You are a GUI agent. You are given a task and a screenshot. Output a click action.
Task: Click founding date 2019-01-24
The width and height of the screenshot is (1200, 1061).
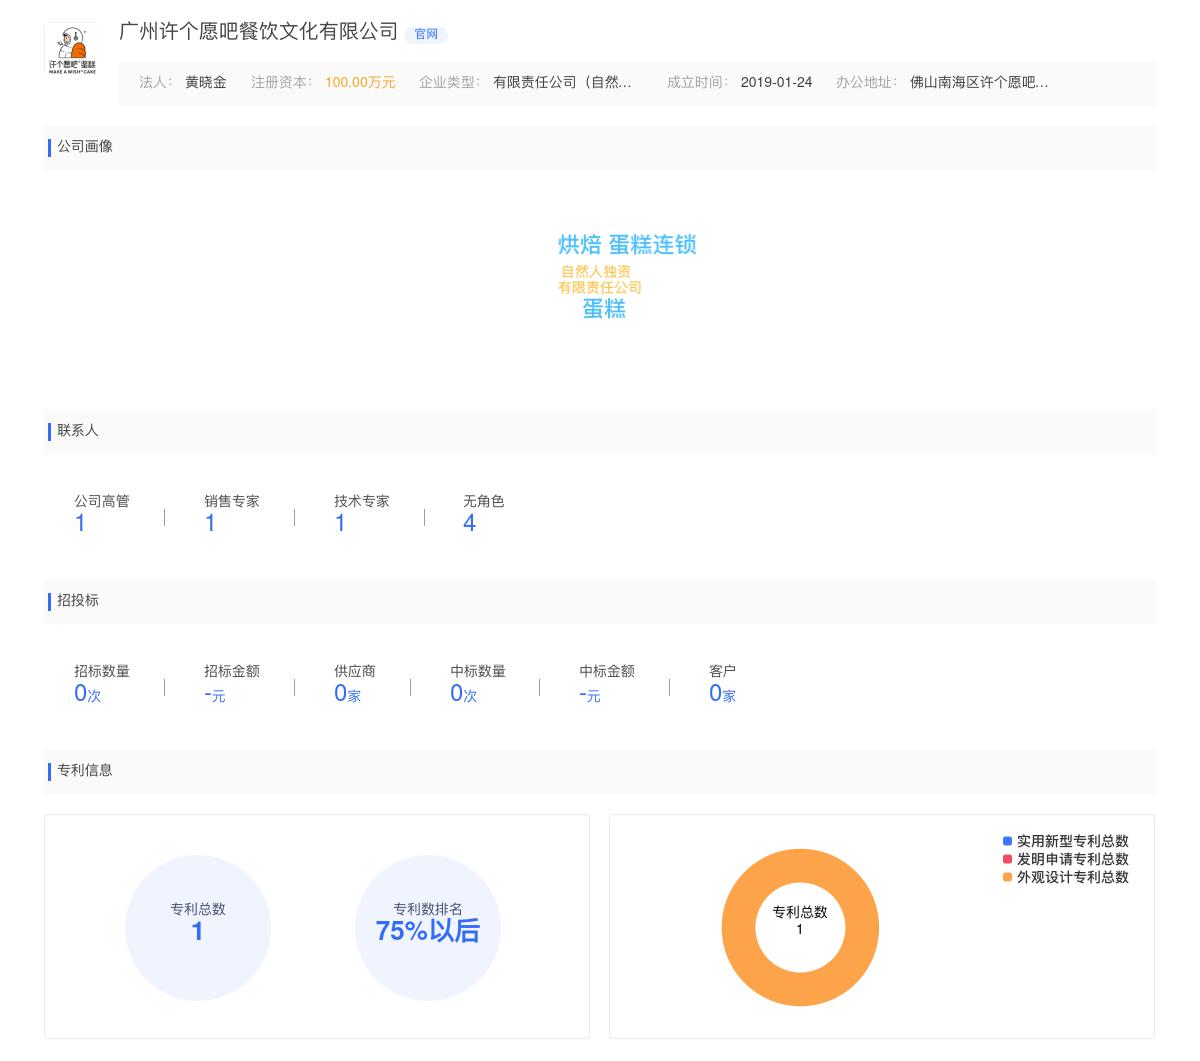(x=776, y=82)
